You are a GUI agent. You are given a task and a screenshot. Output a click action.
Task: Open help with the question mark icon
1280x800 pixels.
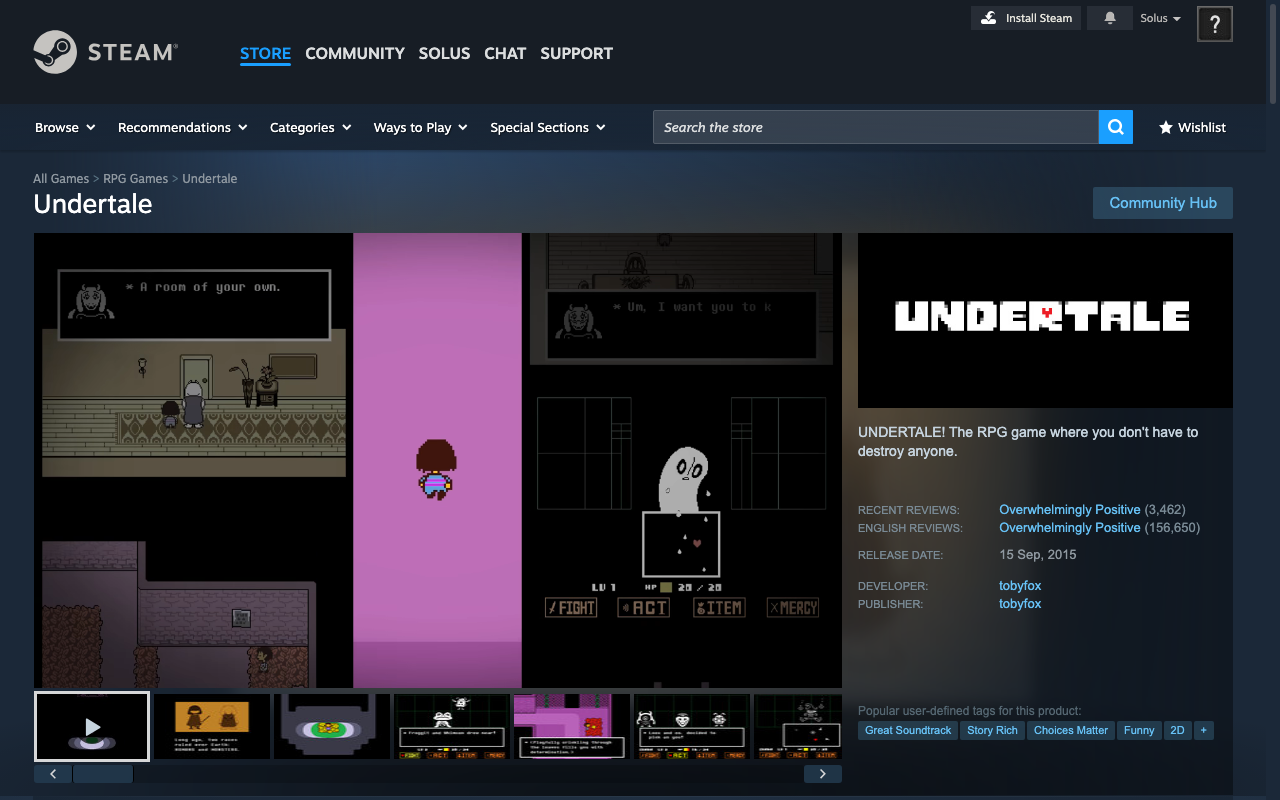(1214, 23)
